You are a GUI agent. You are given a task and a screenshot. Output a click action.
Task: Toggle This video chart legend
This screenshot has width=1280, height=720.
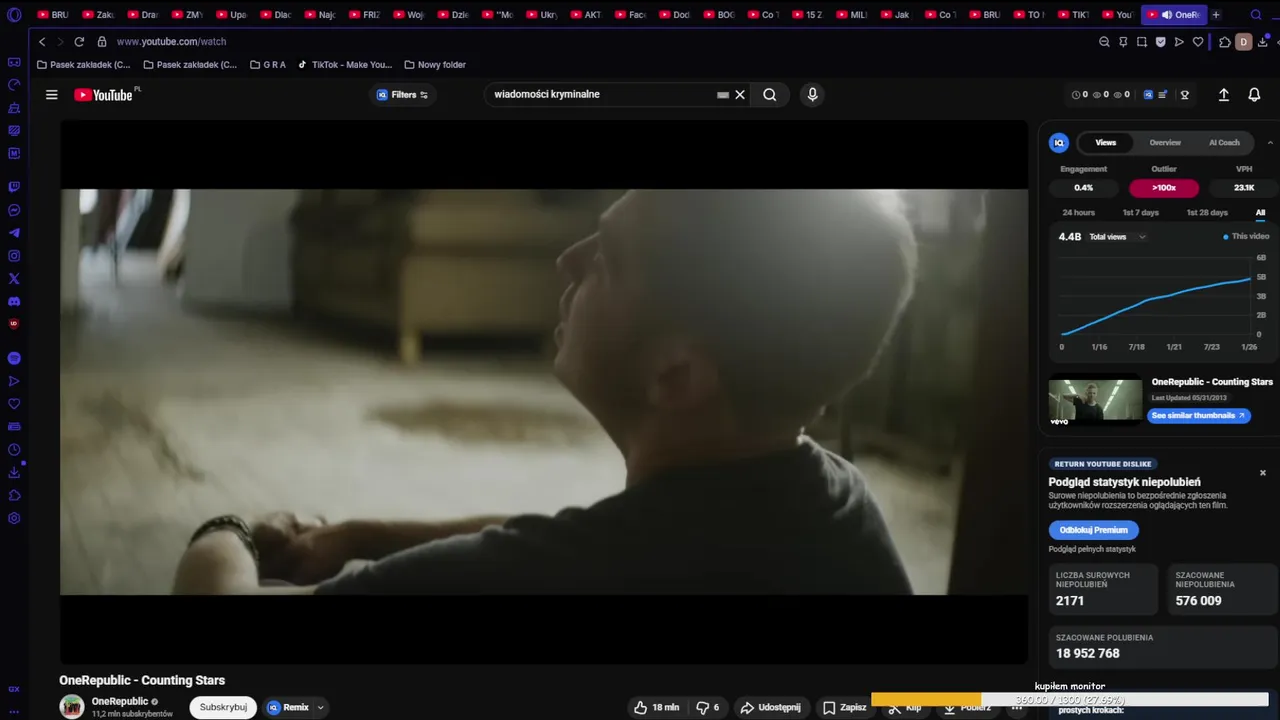tap(1247, 237)
